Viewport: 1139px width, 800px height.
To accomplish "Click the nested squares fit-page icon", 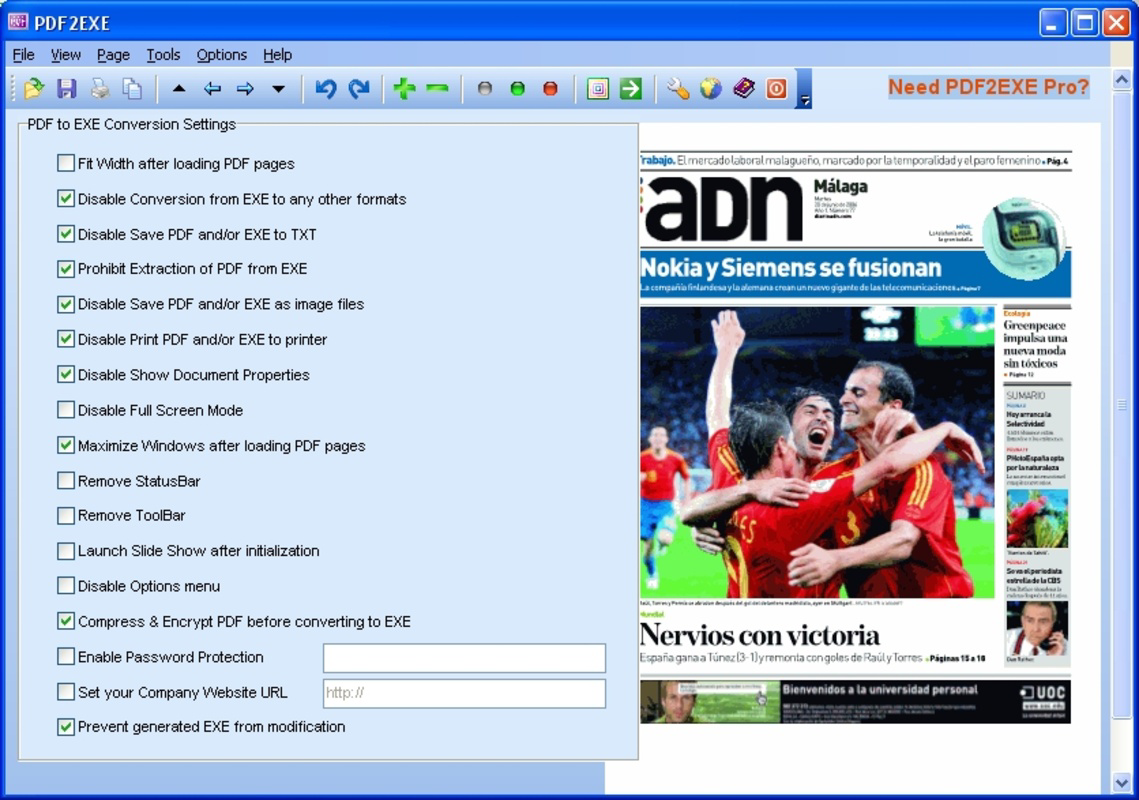I will pyautogui.click(x=597, y=89).
